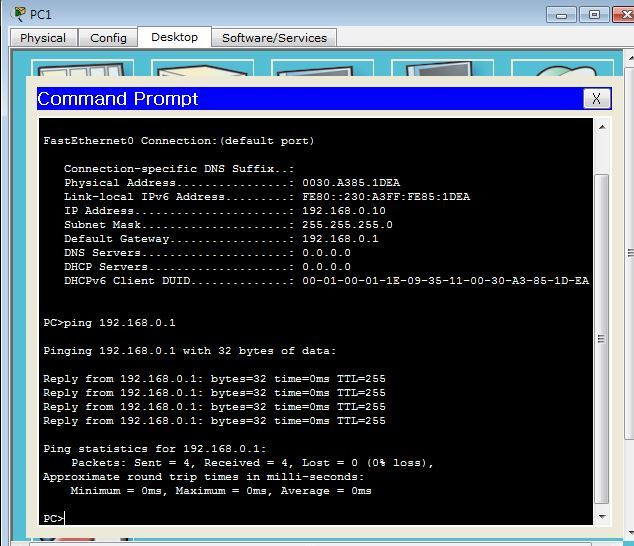The height and width of the screenshot is (546, 634).
Task: Click the 'PC>ping 192.168.0.1' command line
Action: pos(109,323)
